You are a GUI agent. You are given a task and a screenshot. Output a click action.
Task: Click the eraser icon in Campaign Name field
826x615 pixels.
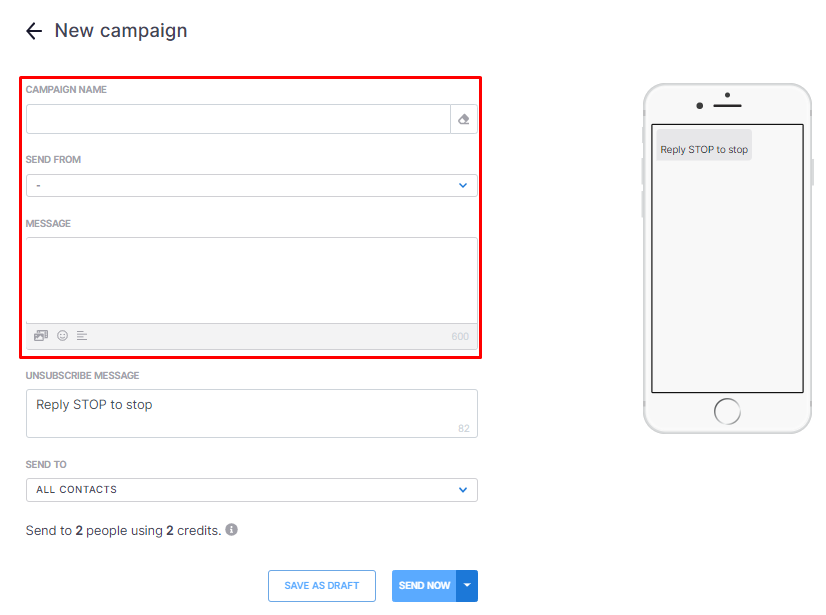(x=464, y=119)
